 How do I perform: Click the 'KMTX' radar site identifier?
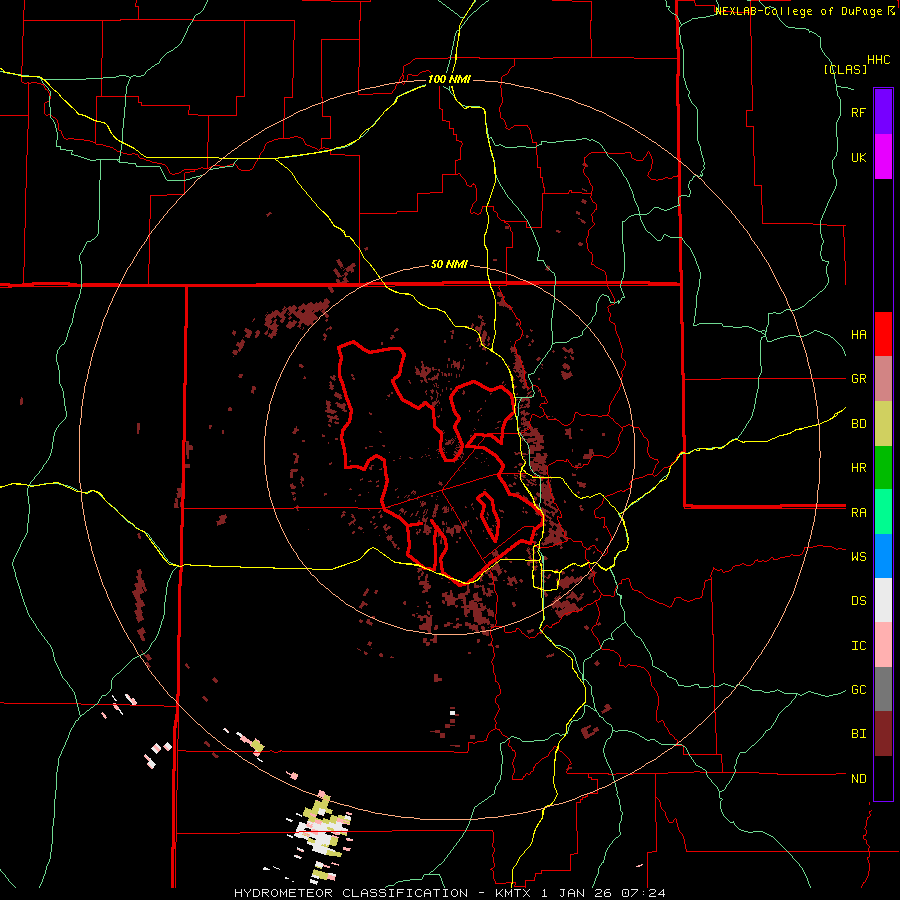tap(515, 893)
